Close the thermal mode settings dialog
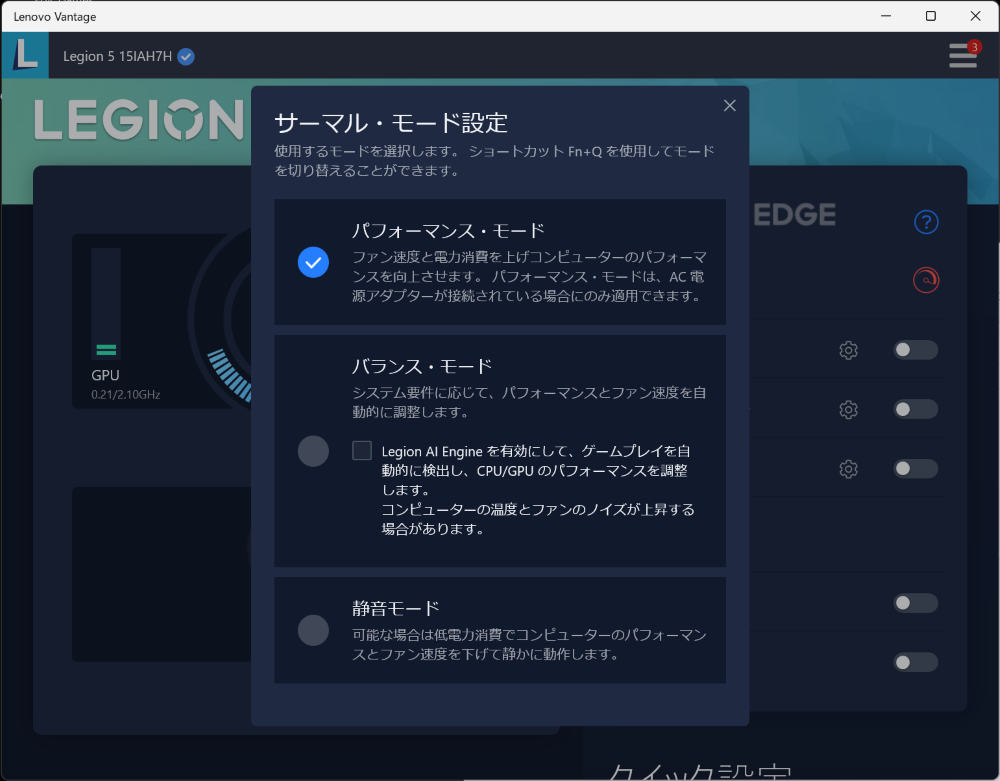The height and width of the screenshot is (781, 1000). pos(730,105)
